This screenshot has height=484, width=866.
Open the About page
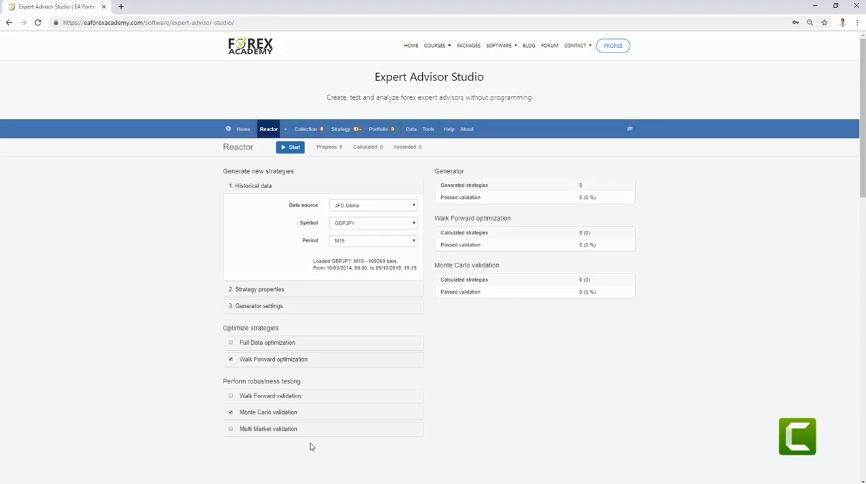[467, 129]
